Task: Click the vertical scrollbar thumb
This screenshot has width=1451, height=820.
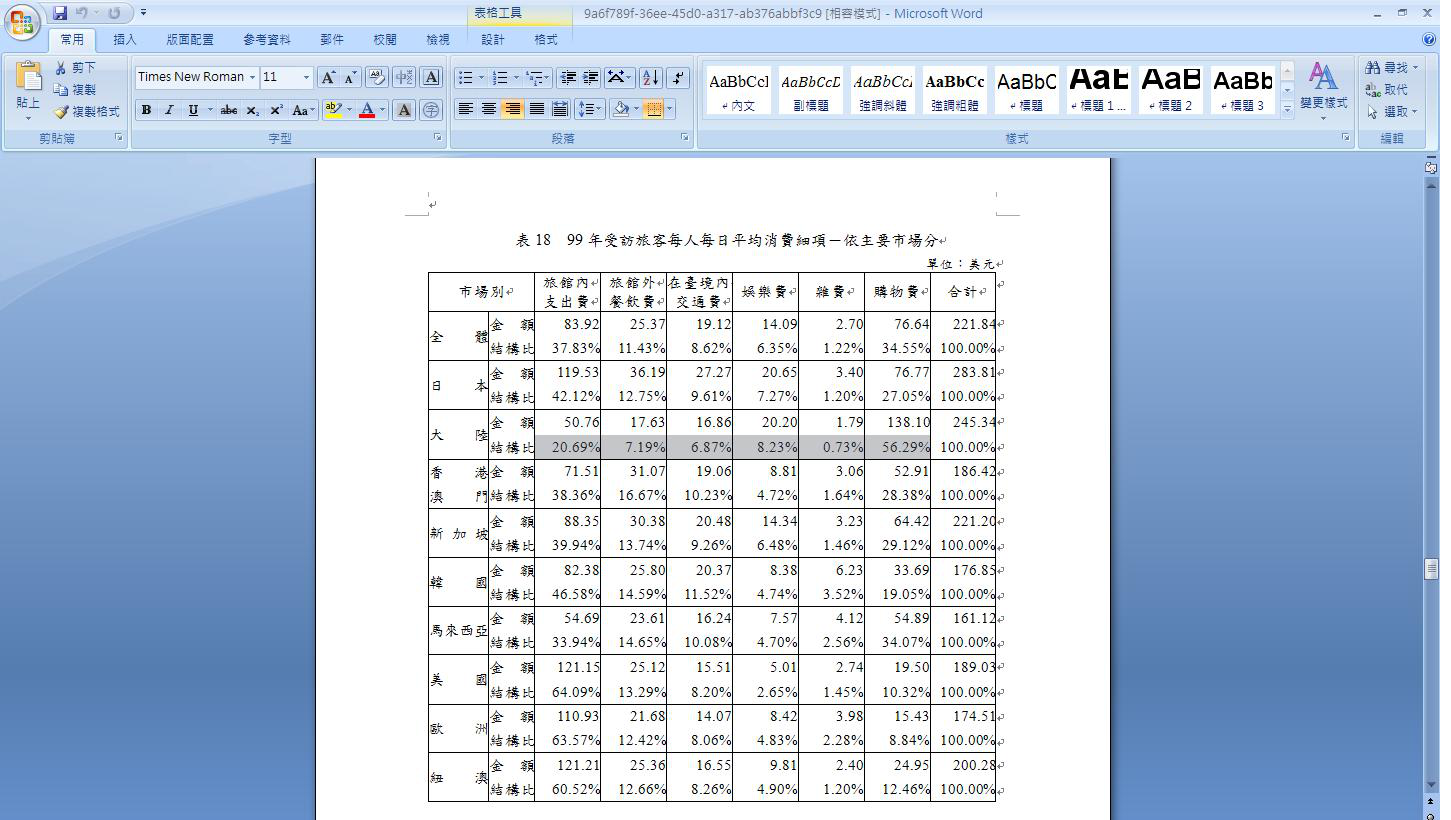Action: (x=1431, y=570)
